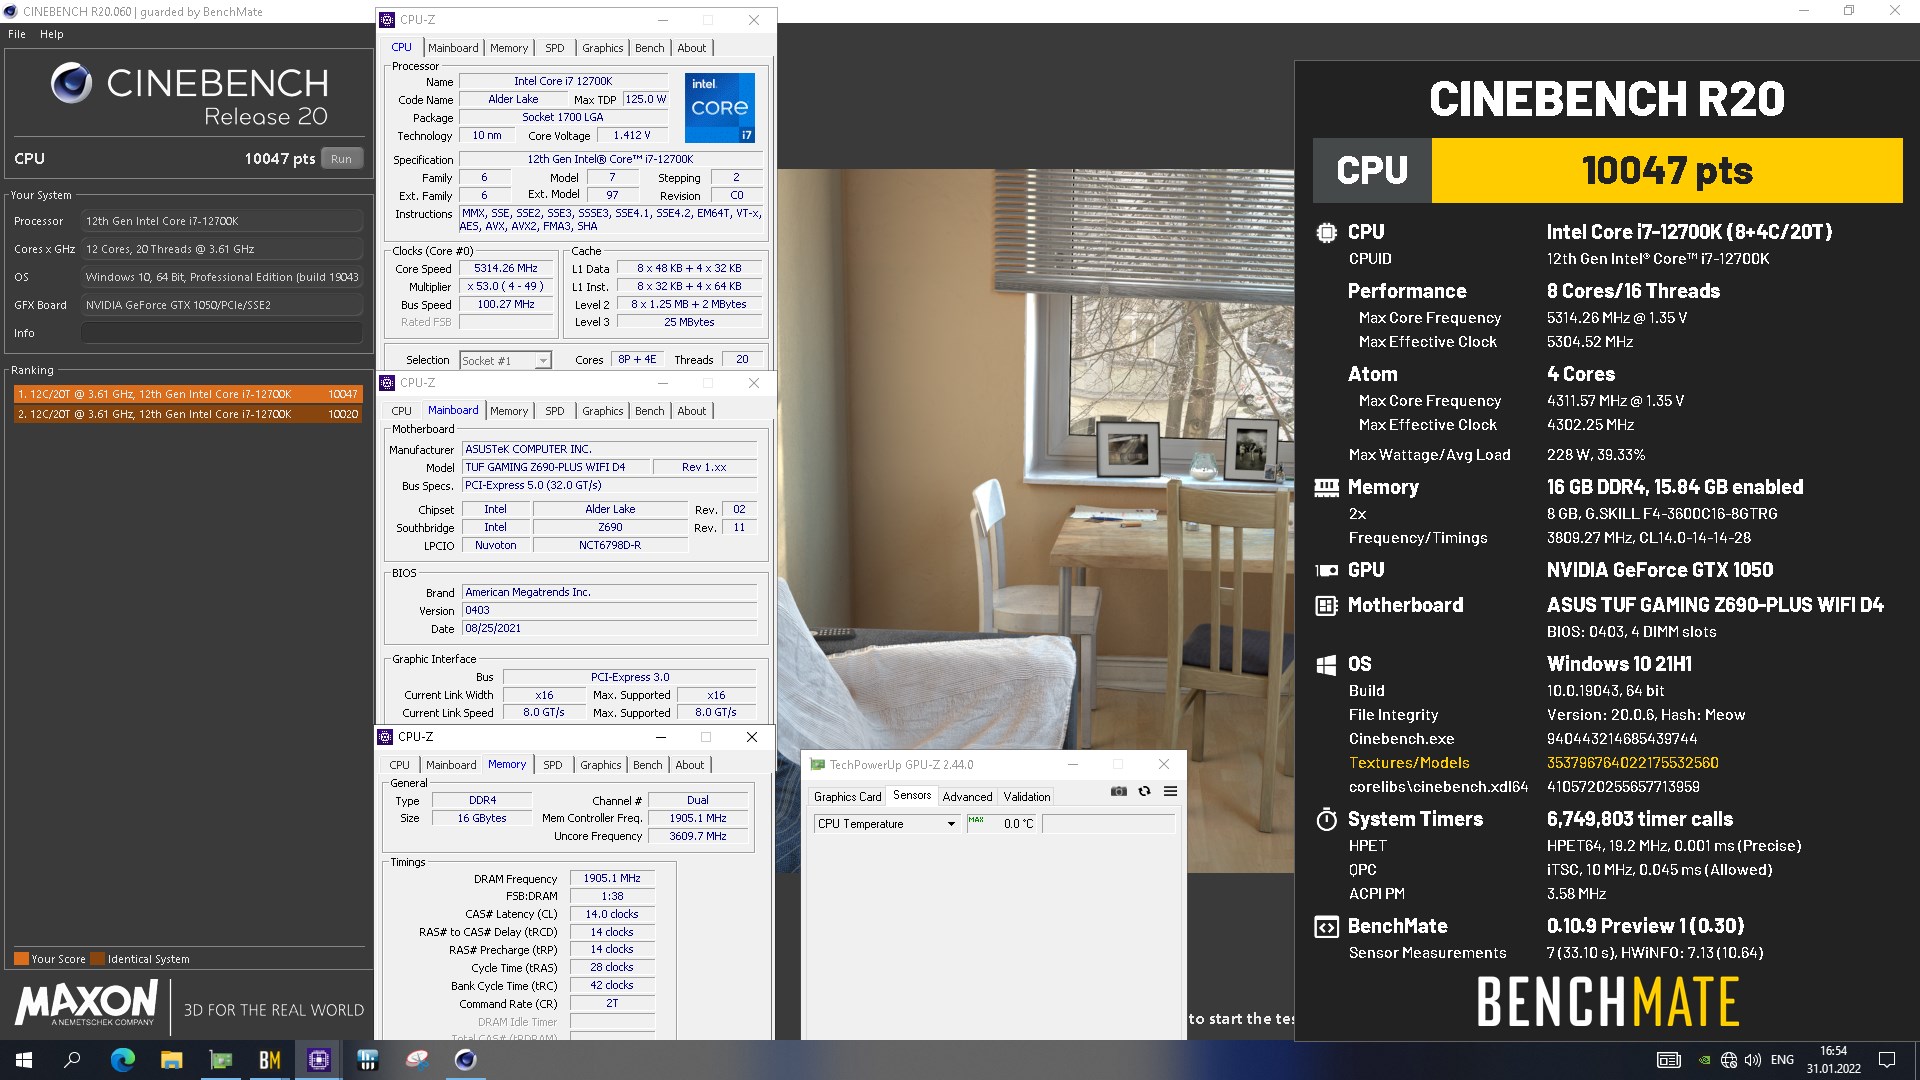1920x1080 pixels.
Task: Click the TUF GAMING Z690-PLUS model field
Action: [x=554, y=467]
